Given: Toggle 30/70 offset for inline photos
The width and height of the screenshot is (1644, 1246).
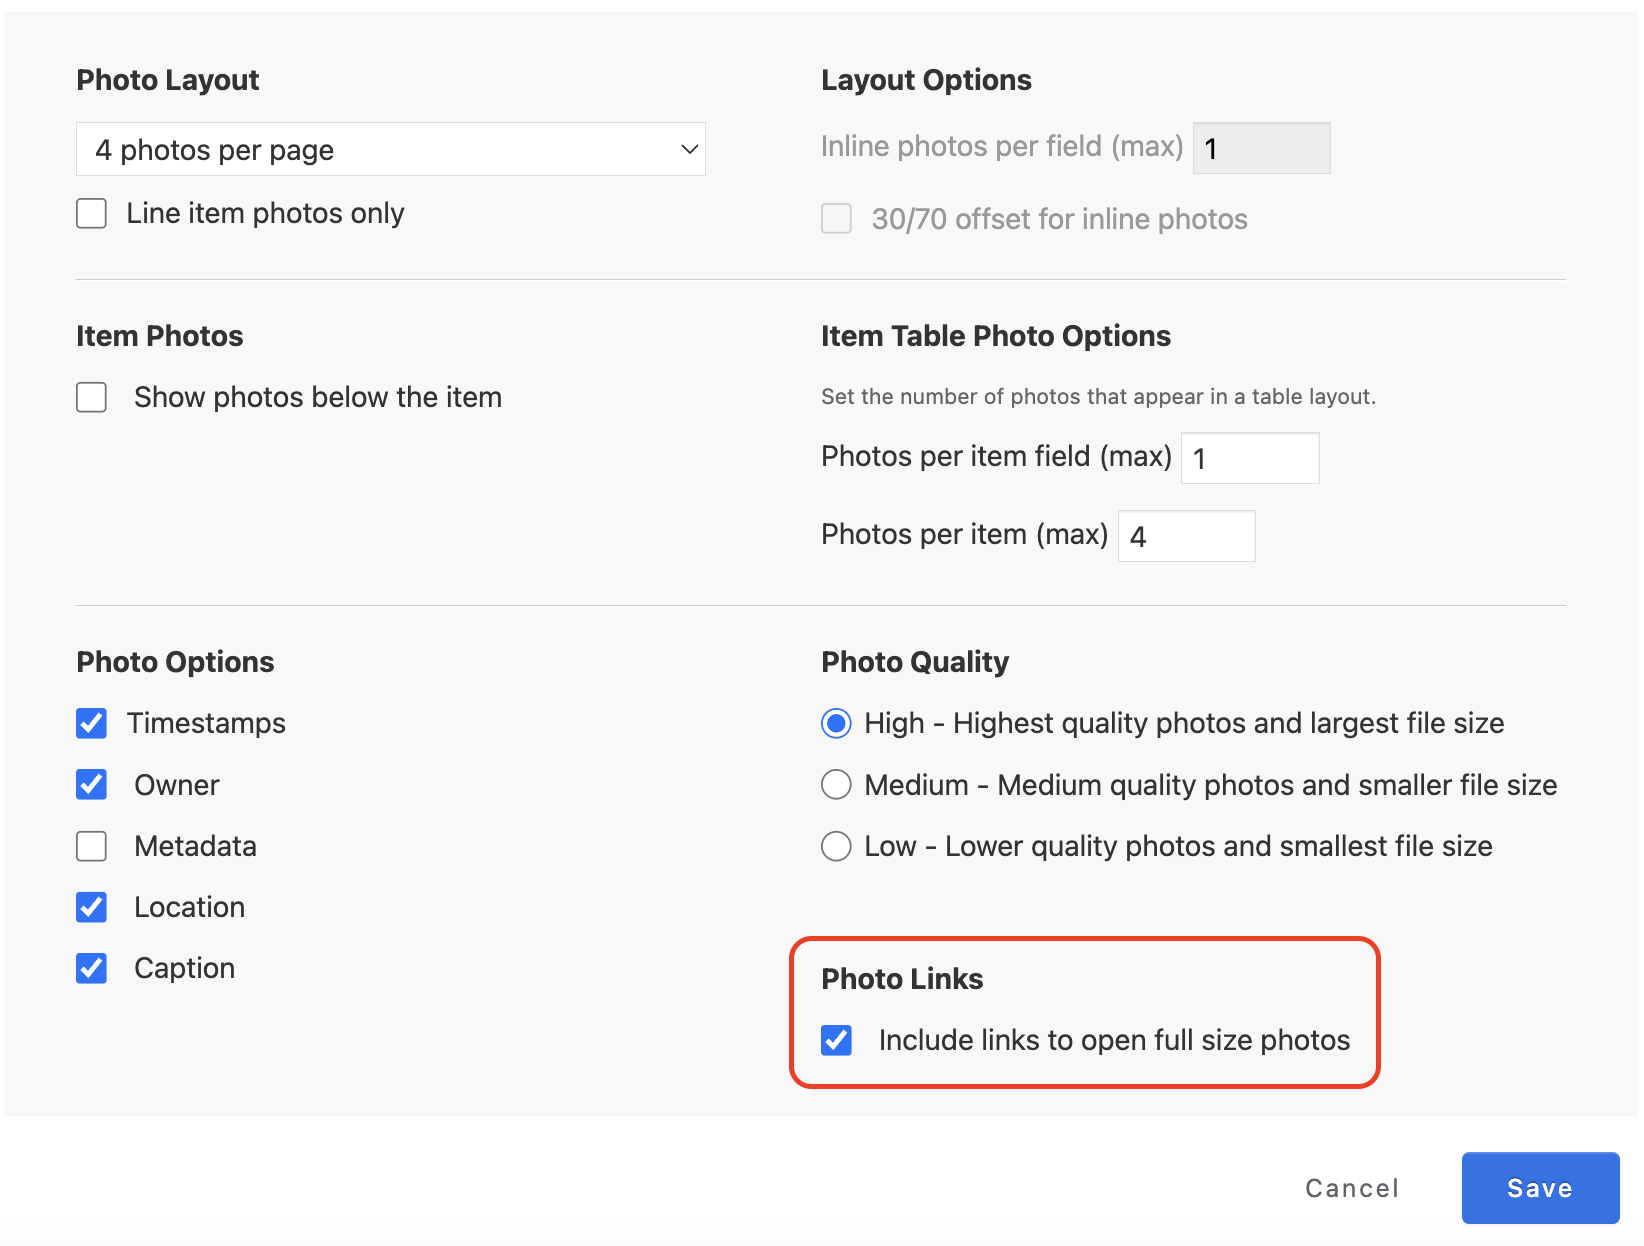Looking at the screenshot, I should (836, 219).
